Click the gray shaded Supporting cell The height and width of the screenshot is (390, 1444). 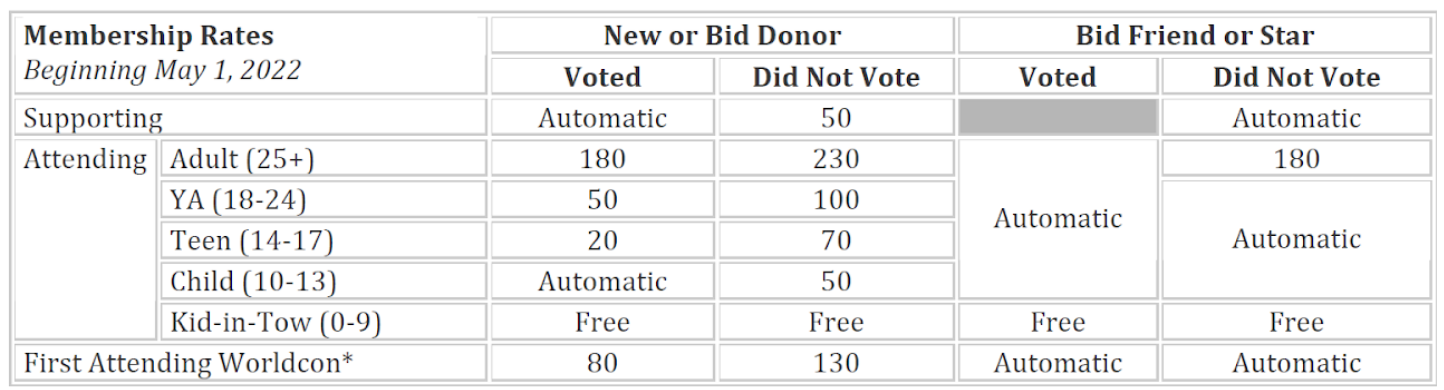click(x=1058, y=118)
